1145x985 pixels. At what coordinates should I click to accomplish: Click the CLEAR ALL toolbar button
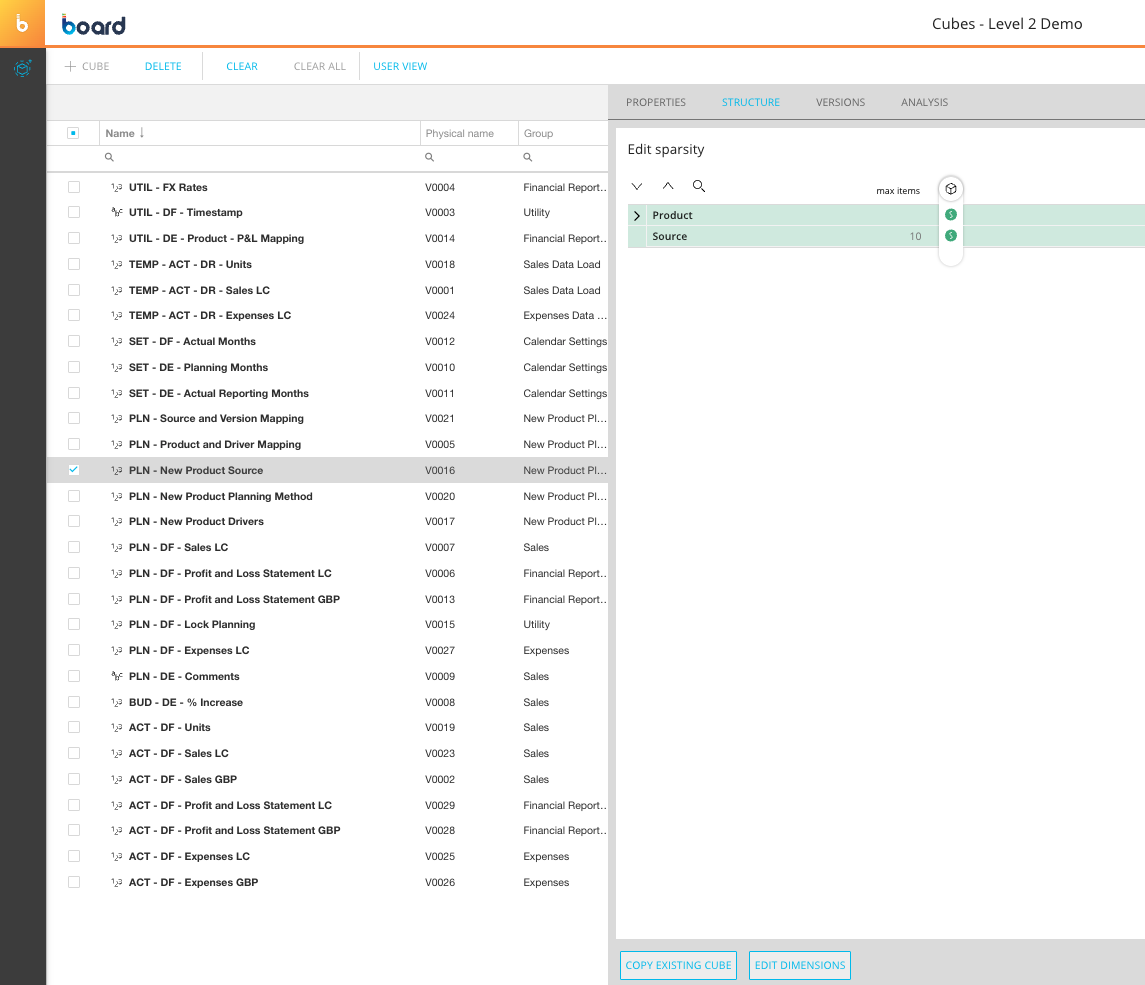pyautogui.click(x=320, y=66)
